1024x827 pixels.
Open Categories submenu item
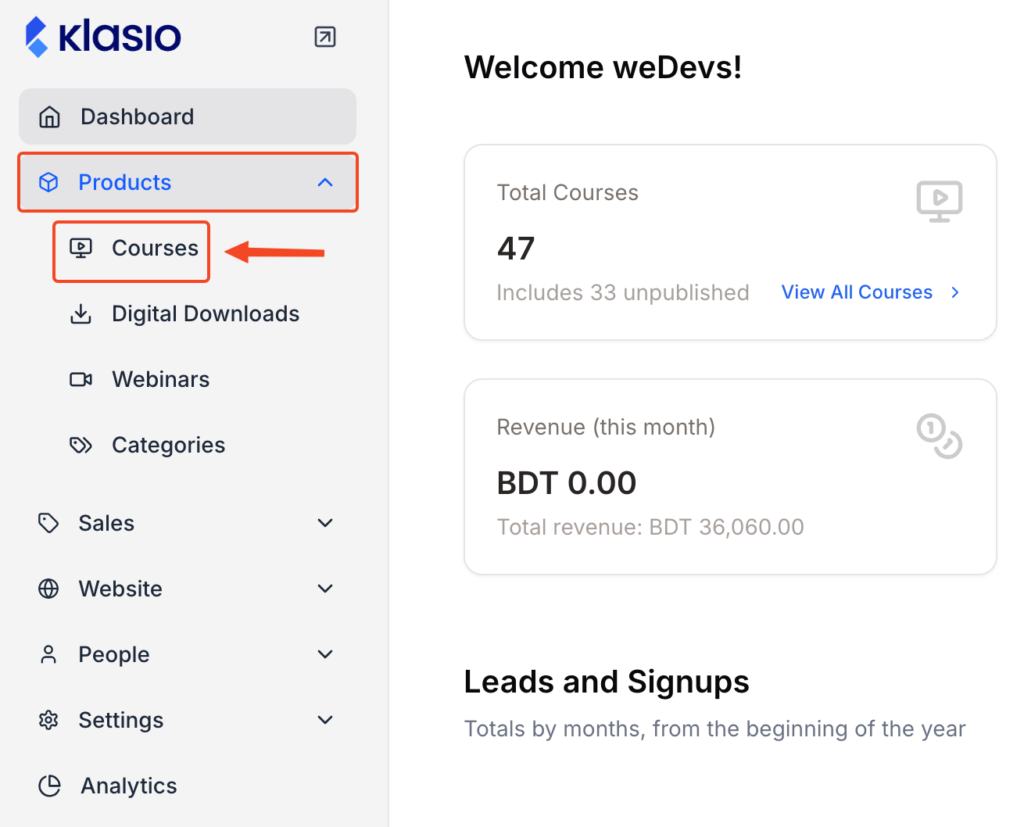[168, 446]
